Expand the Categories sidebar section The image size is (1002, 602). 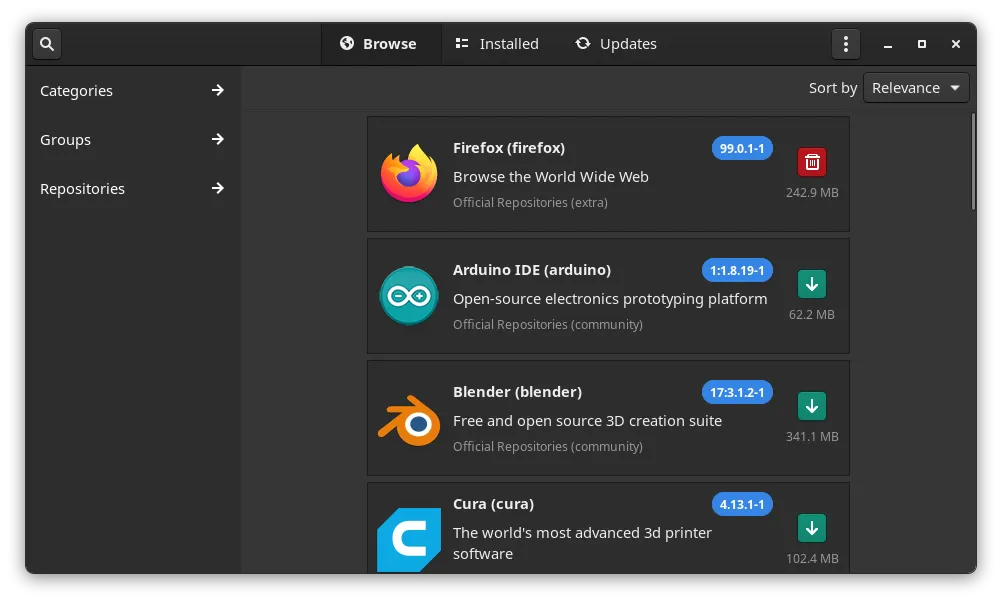pos(133,91)
